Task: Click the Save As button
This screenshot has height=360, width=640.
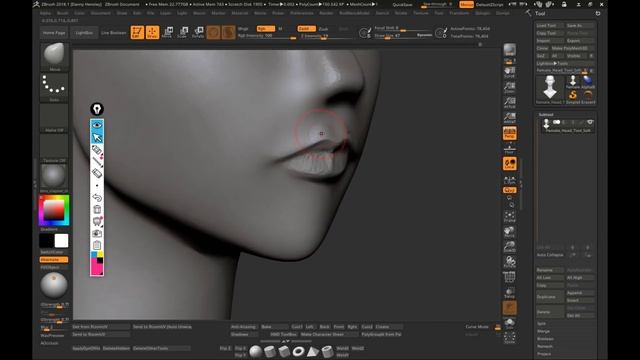Action: click(x=580, y=26)
